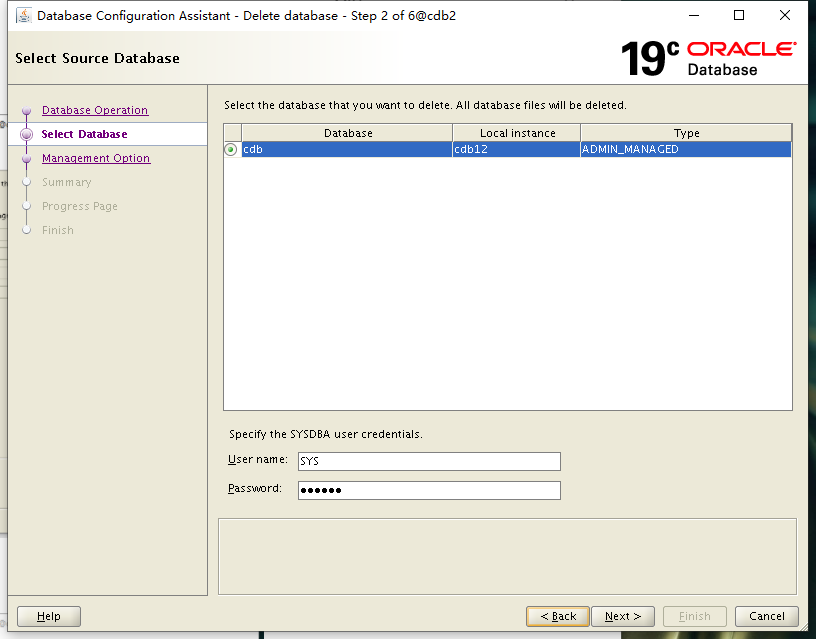Click the Cancel button

pos(767,617)
